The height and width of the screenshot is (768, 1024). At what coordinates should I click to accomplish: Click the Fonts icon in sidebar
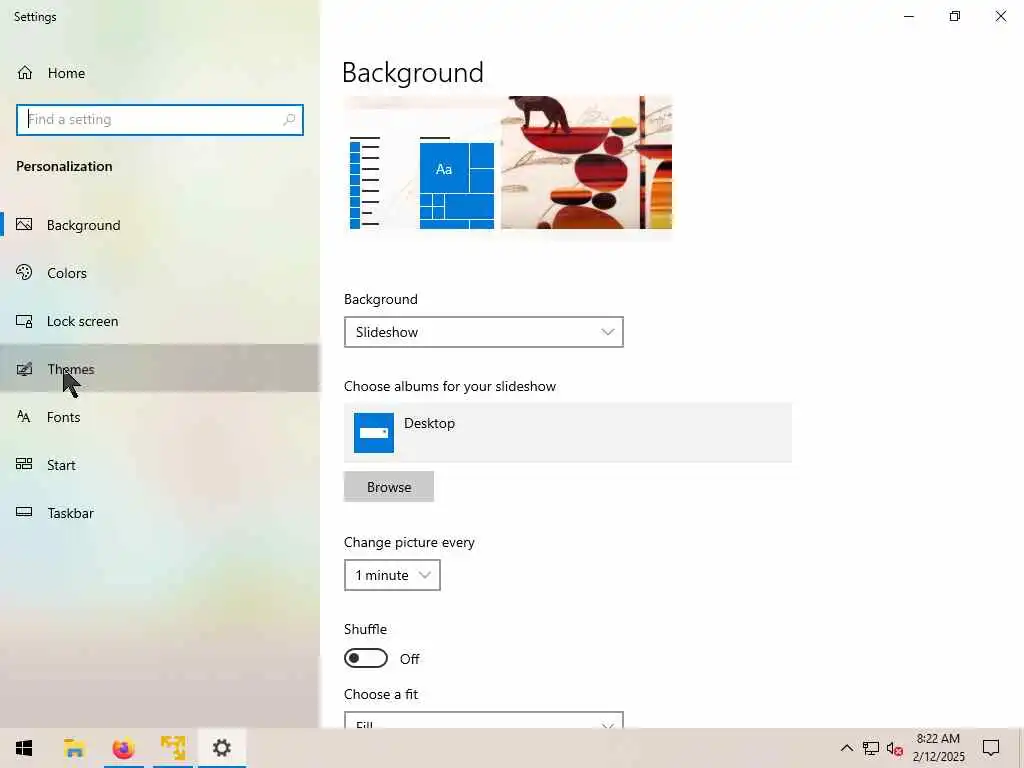pos(24,417)
